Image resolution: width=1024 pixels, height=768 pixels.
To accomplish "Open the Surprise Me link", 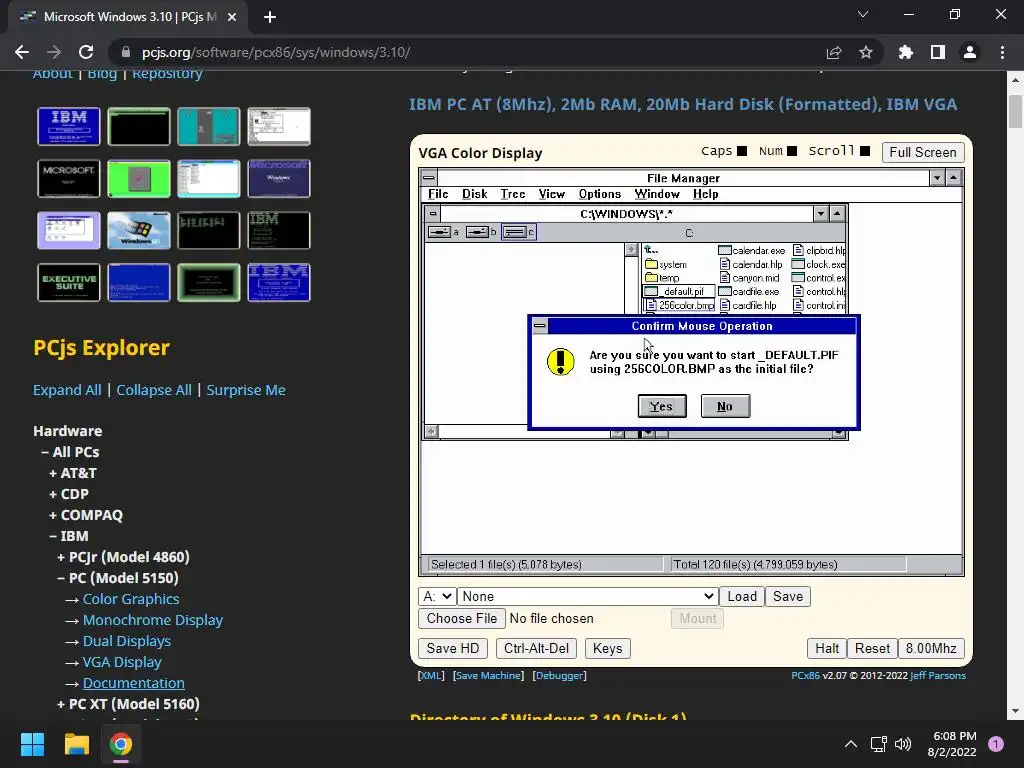I will coord(246,390).
